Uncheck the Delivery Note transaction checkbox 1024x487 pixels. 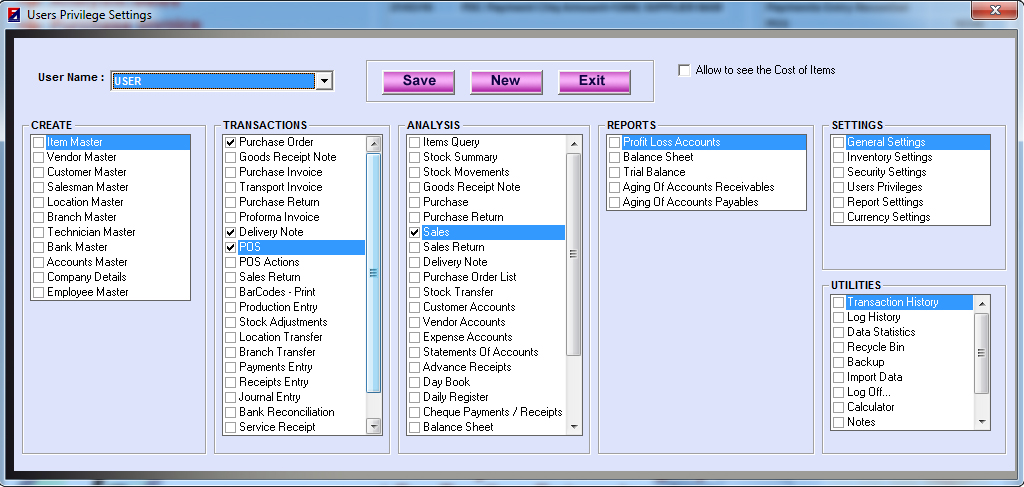click(231, 232)
